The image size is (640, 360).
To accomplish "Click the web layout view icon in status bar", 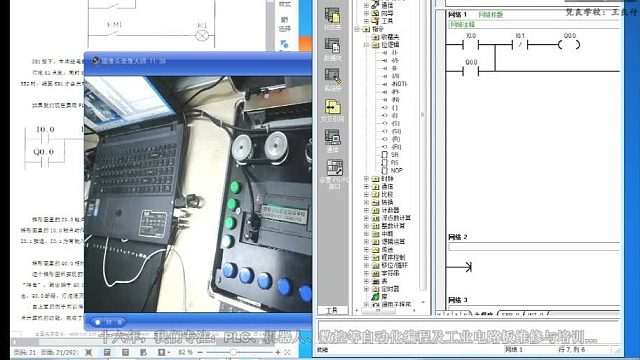I will 143,352.
